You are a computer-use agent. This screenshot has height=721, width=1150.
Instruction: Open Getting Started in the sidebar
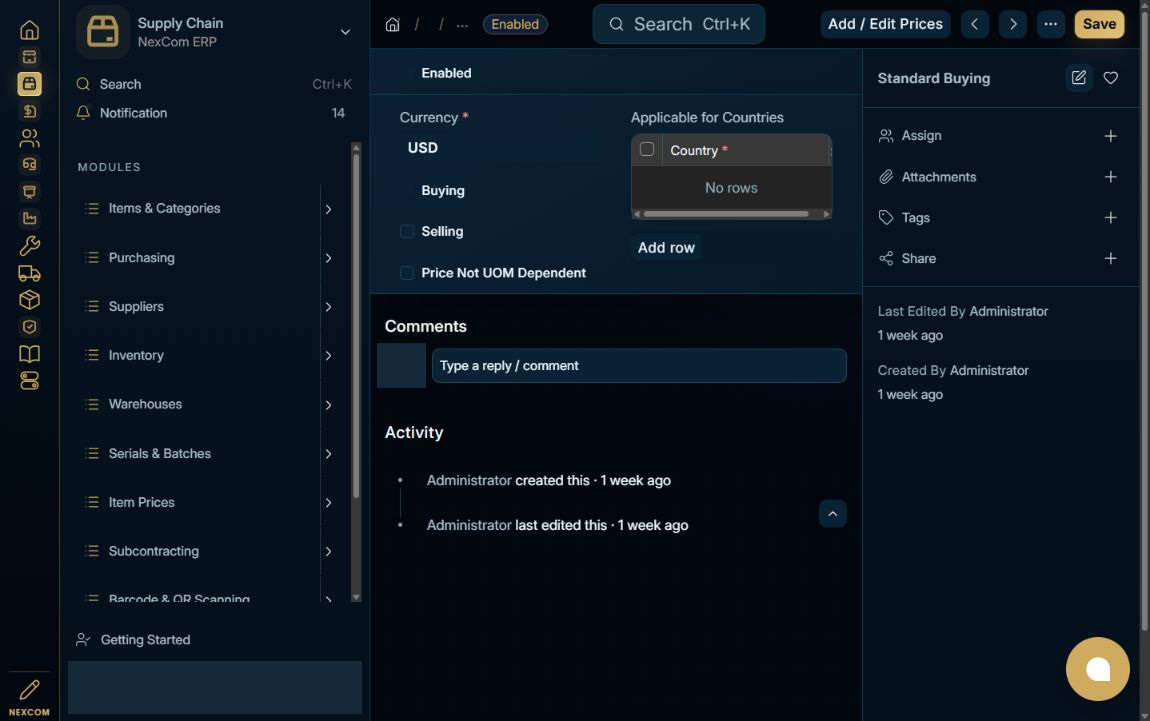[x=145, y=640]
